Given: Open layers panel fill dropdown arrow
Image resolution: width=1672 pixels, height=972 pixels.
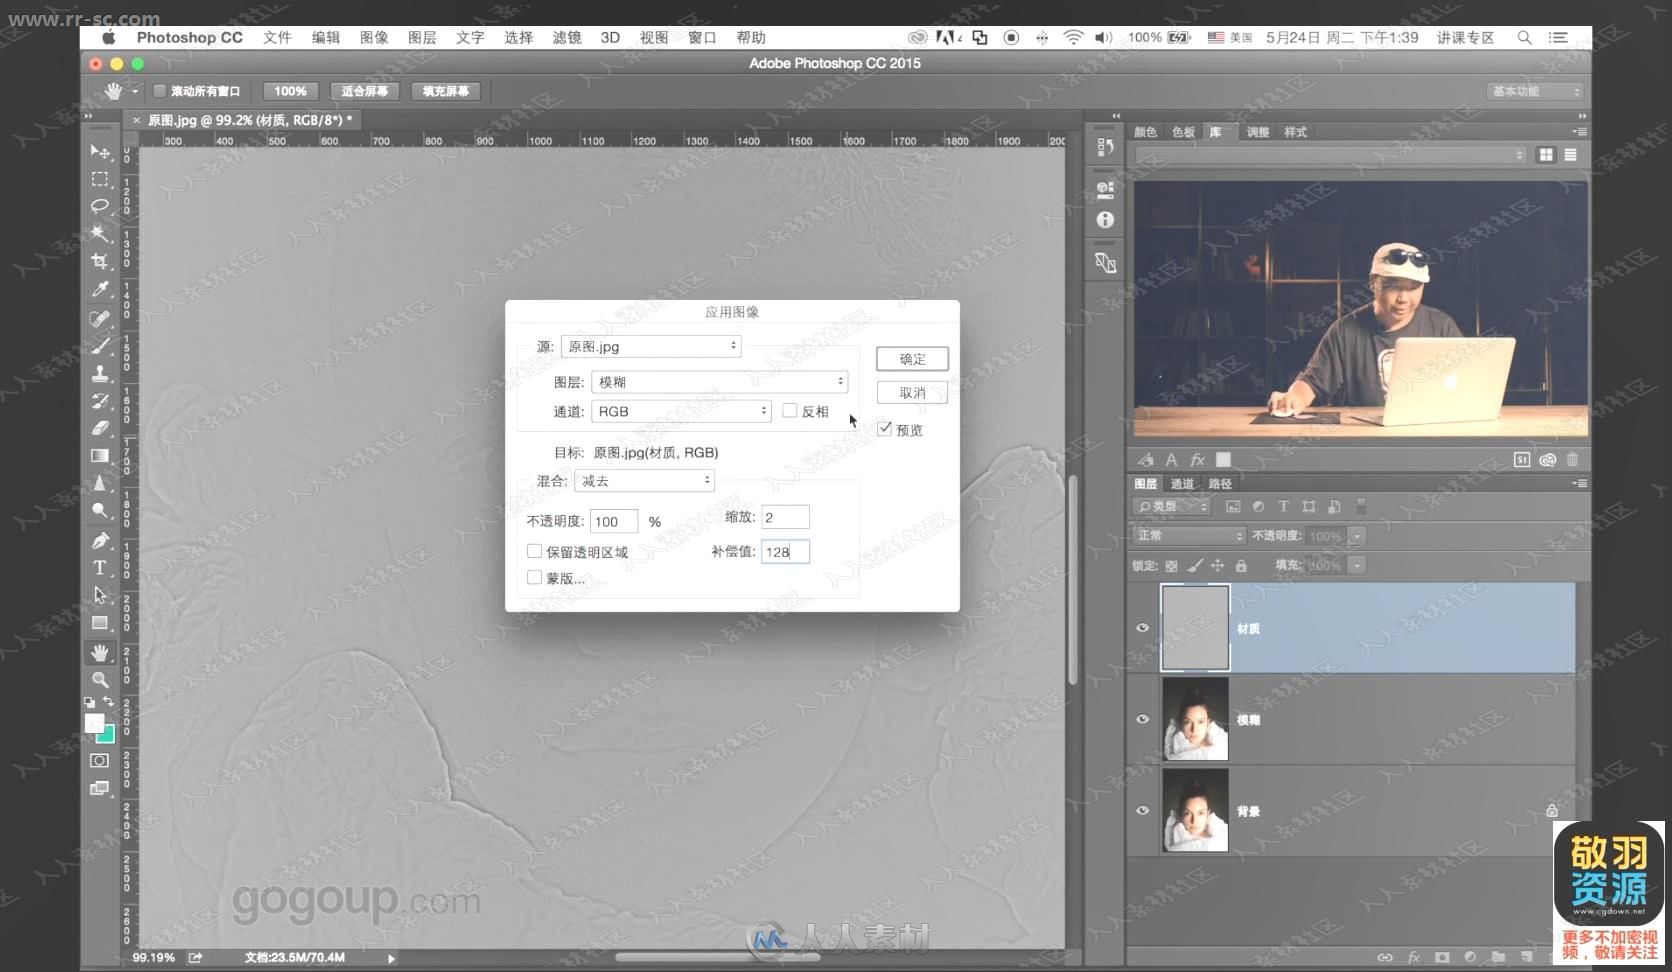Looking at the screenshot, I should [x=1357, y=566].
